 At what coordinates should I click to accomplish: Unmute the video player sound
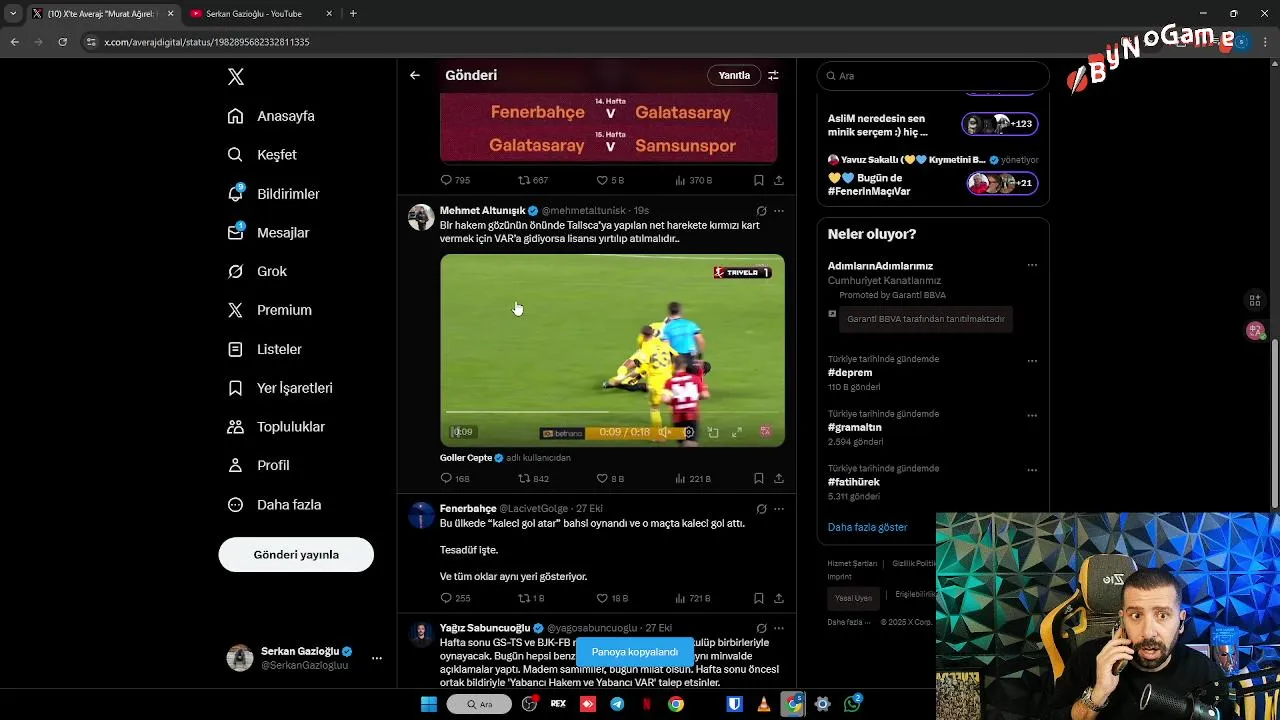tap(665, 432)
